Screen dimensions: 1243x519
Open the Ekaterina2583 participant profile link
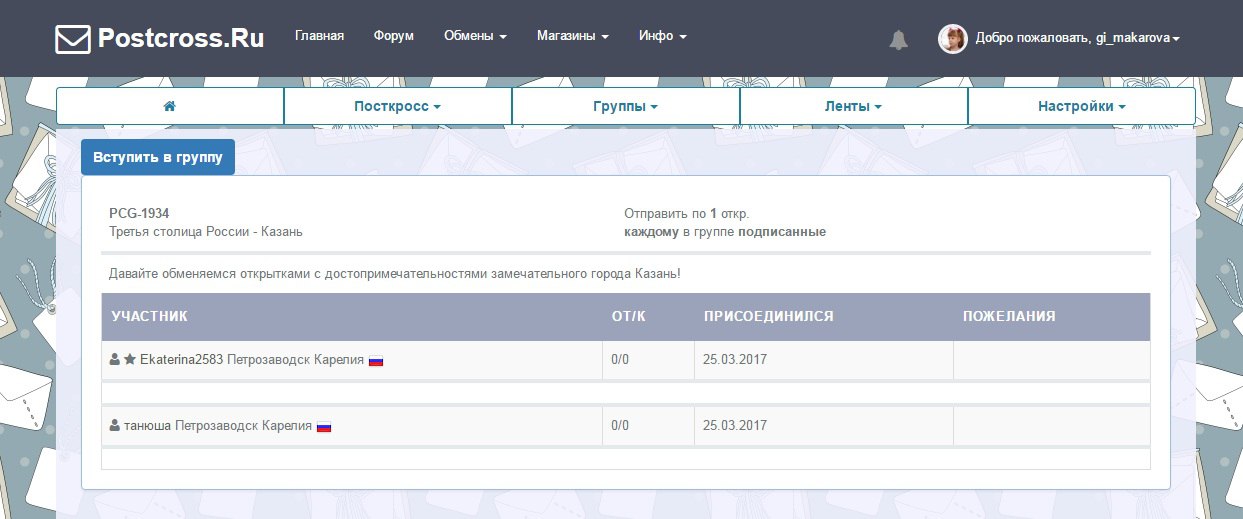181,359
